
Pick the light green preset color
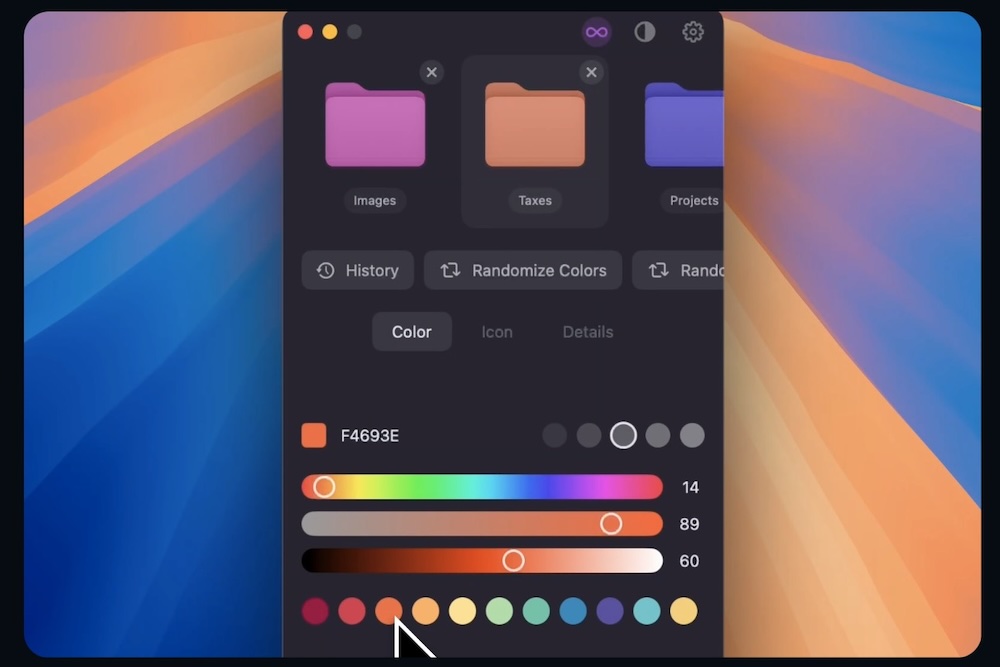click(499, 611)
